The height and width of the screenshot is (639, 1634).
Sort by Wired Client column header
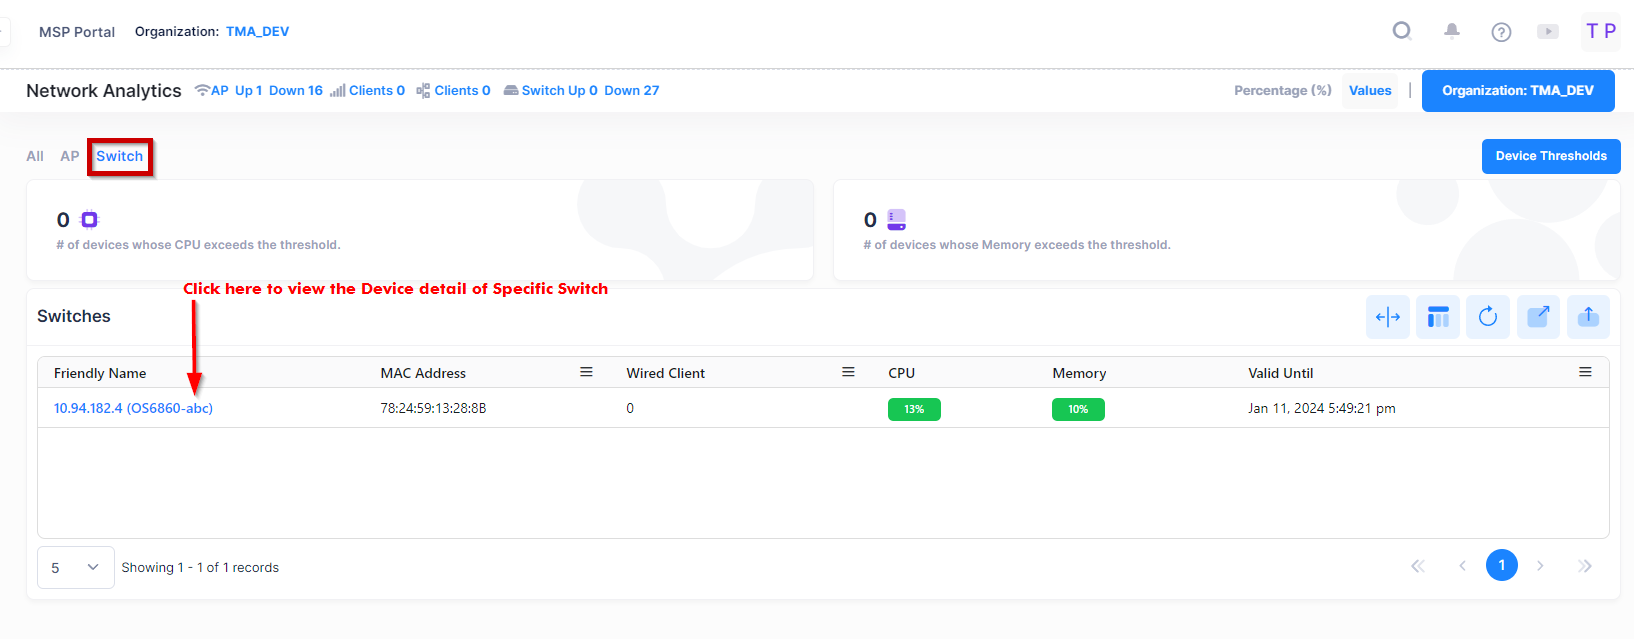coord(666,373)
